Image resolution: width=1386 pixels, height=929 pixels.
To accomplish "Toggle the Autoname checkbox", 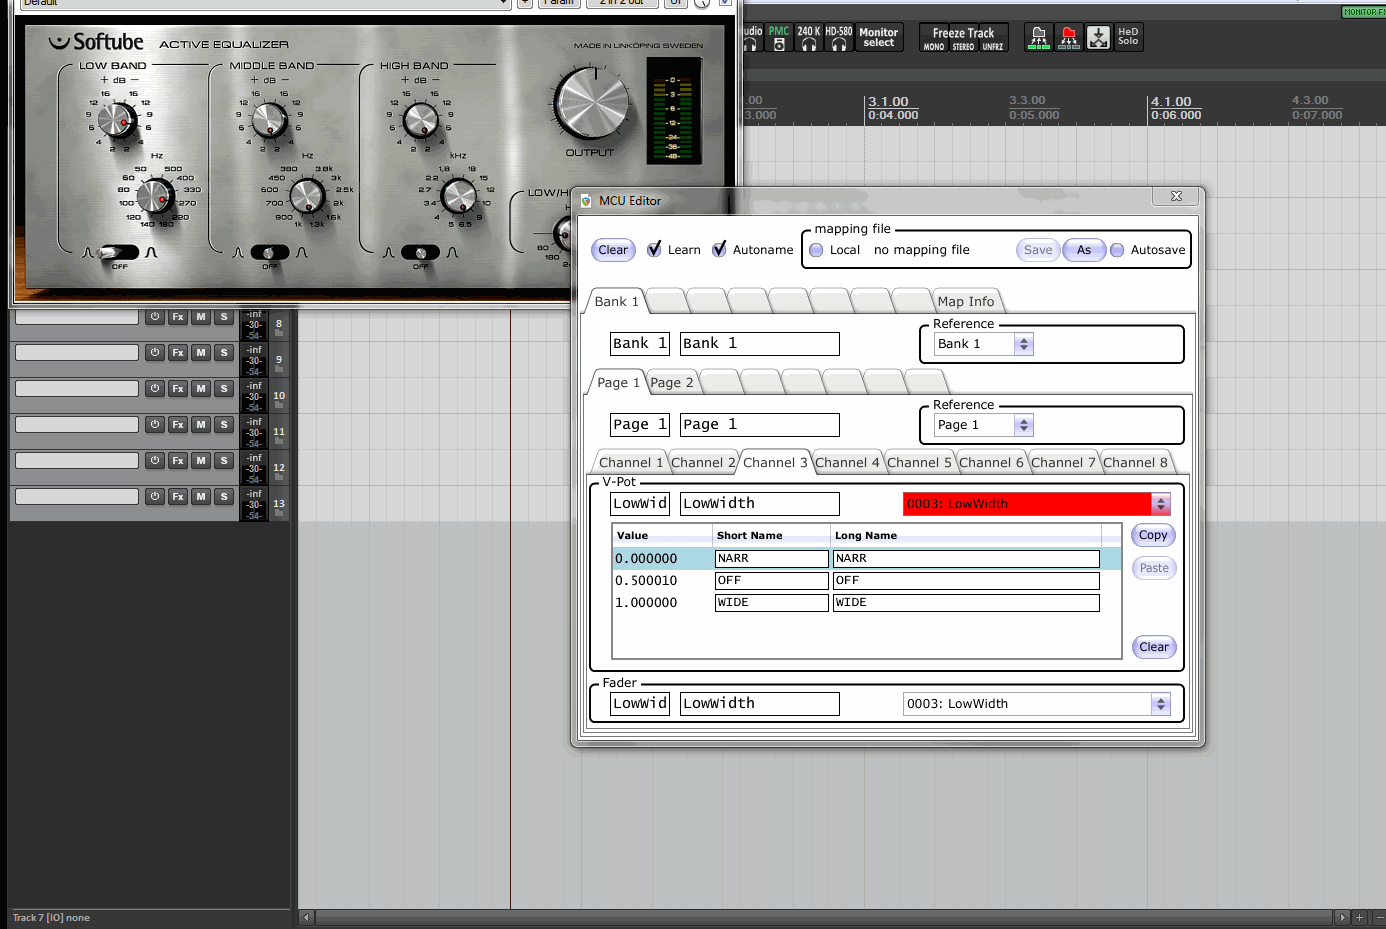I will [x=719, y=250].
